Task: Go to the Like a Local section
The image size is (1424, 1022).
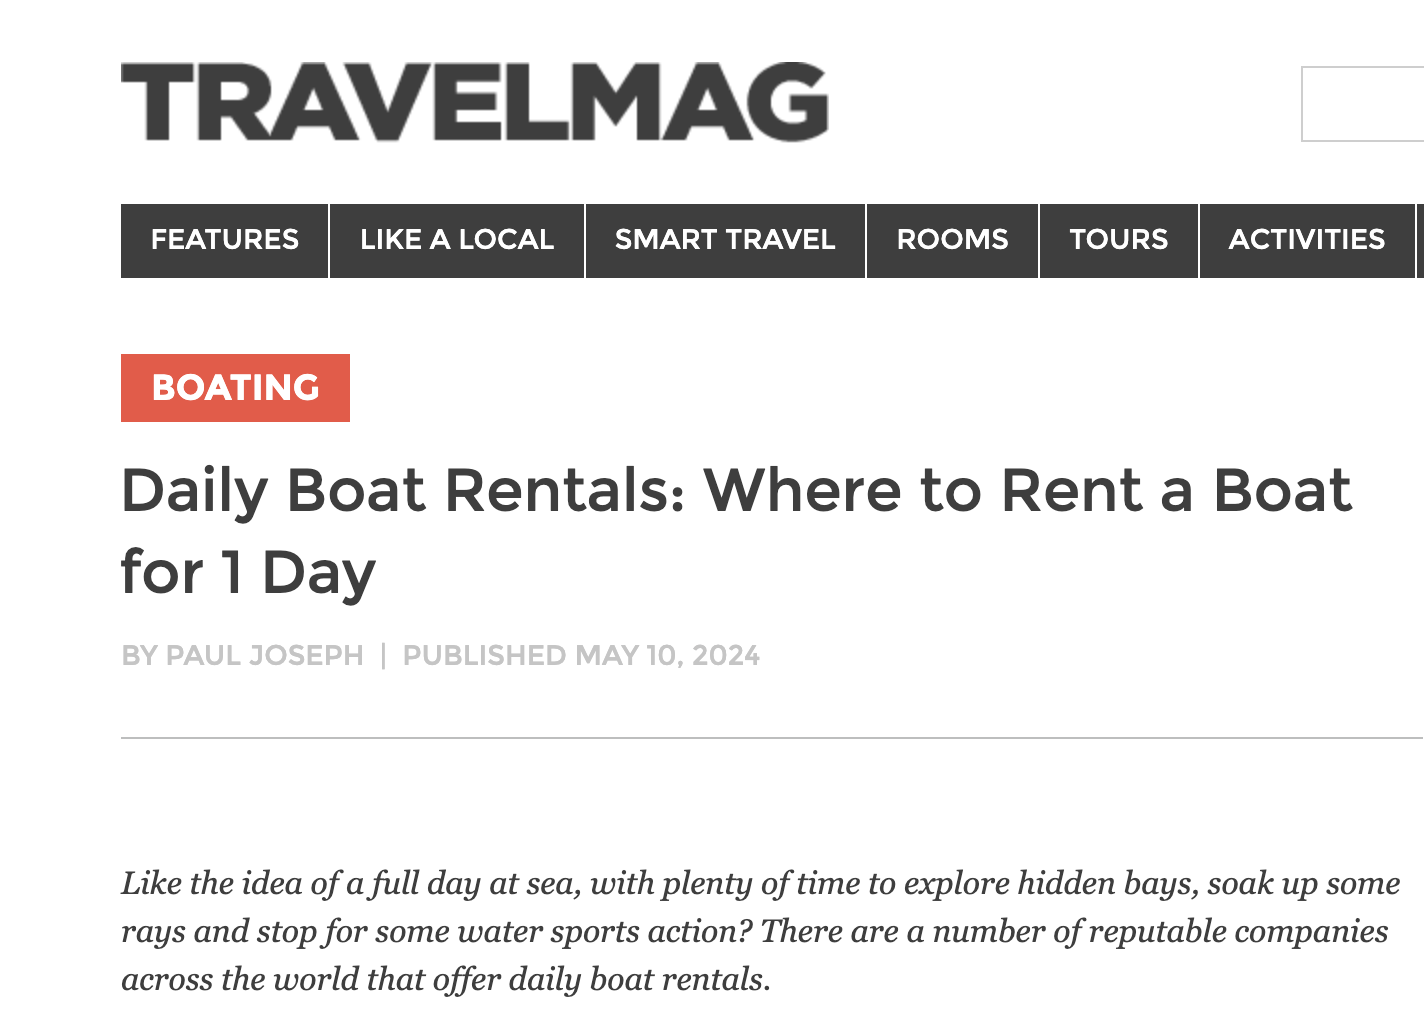Action: pyautogui.click(x=457, y=240)
